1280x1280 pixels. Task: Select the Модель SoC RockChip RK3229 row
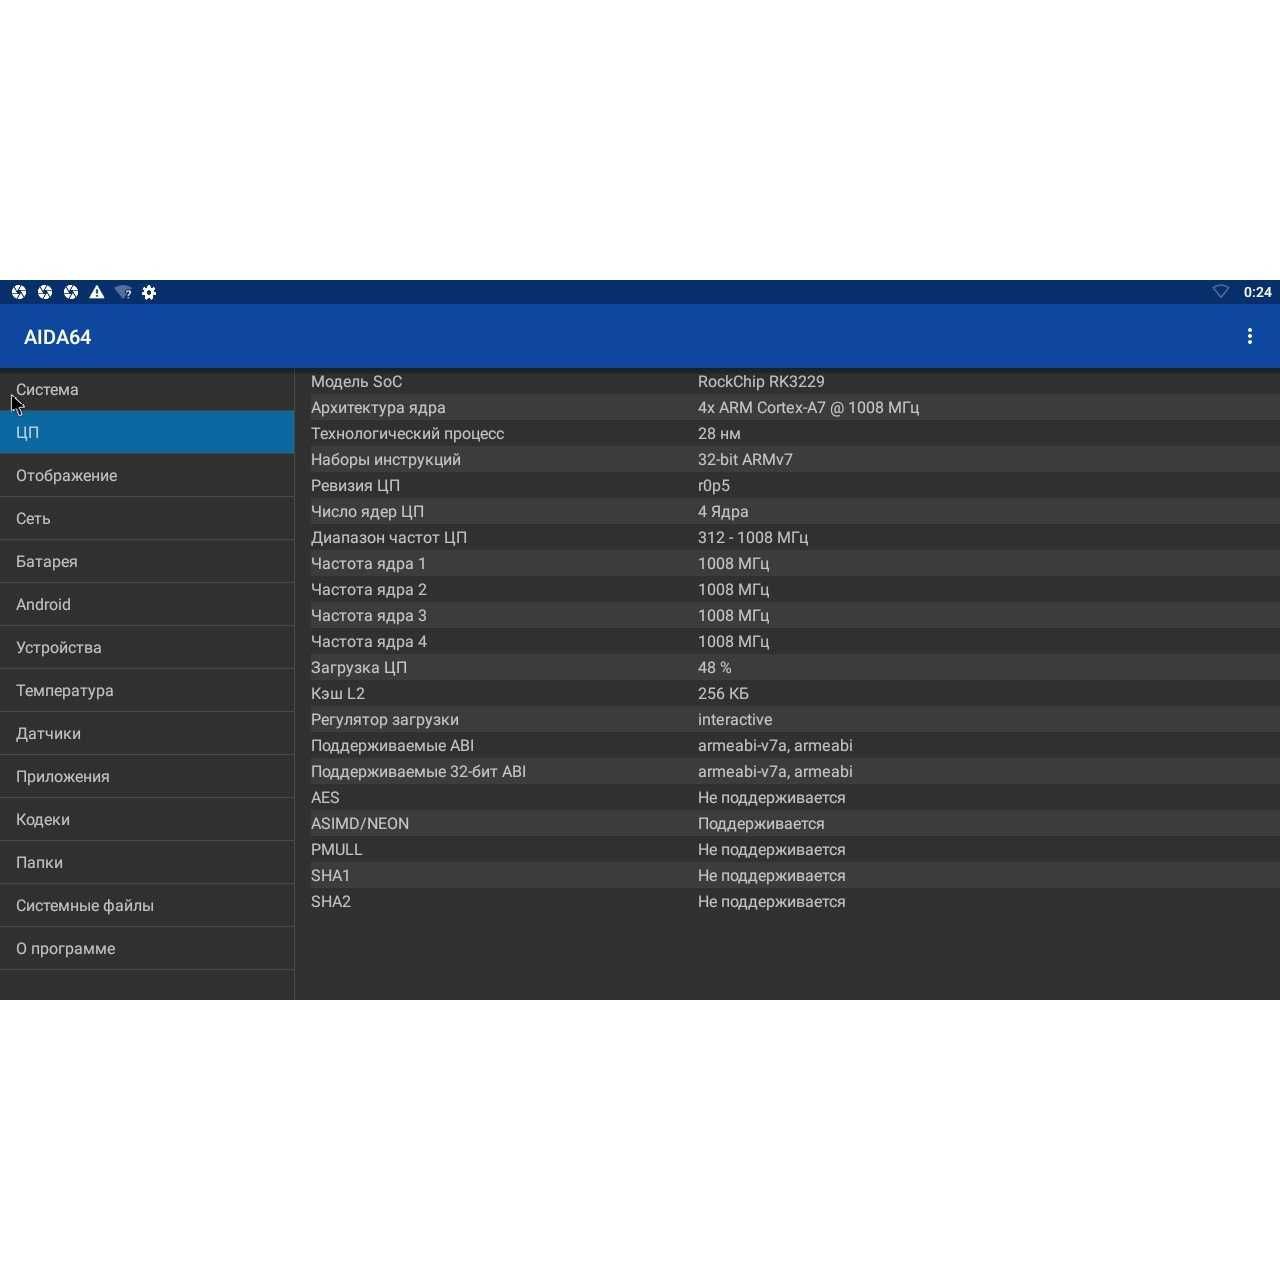pyautogui.click(x=787, y=382)
